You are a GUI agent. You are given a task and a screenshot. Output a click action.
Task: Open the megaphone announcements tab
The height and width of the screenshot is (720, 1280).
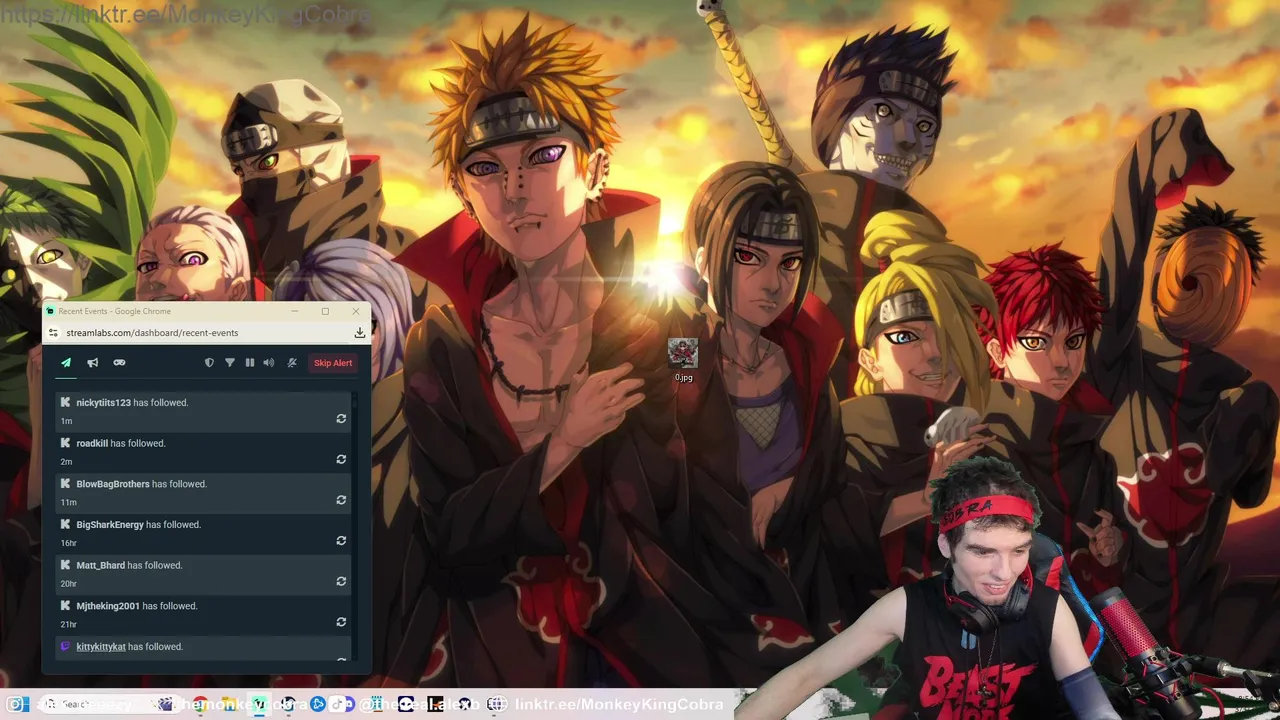(x=93, y=363)
